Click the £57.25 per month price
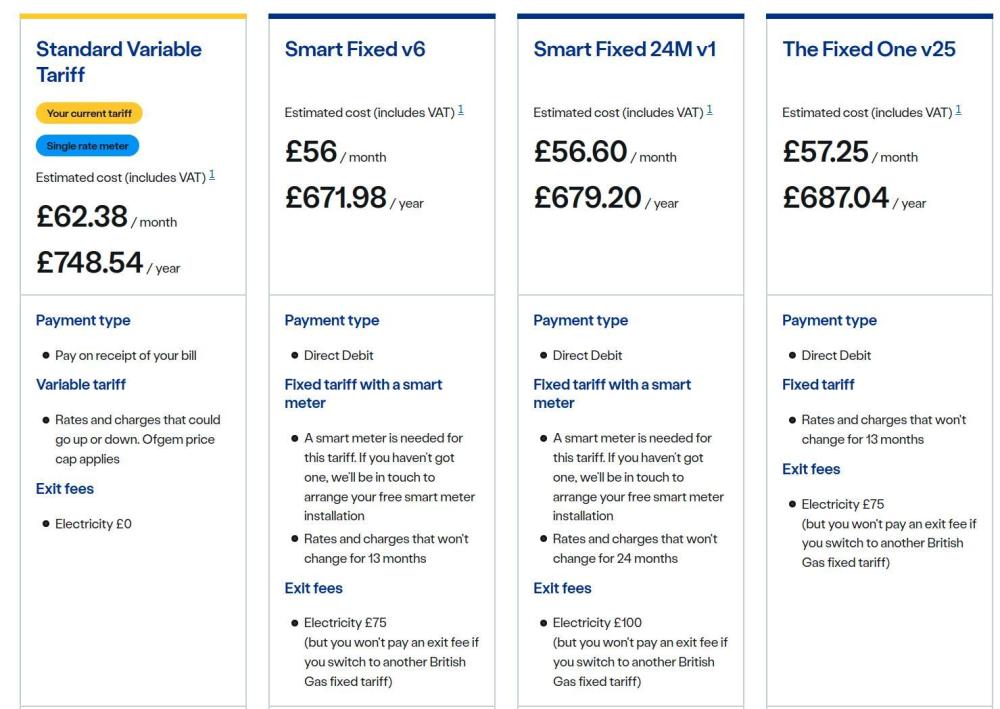The height and width of the screenshot is (709, 1000). pyautogui.click(x=850, y=152)
